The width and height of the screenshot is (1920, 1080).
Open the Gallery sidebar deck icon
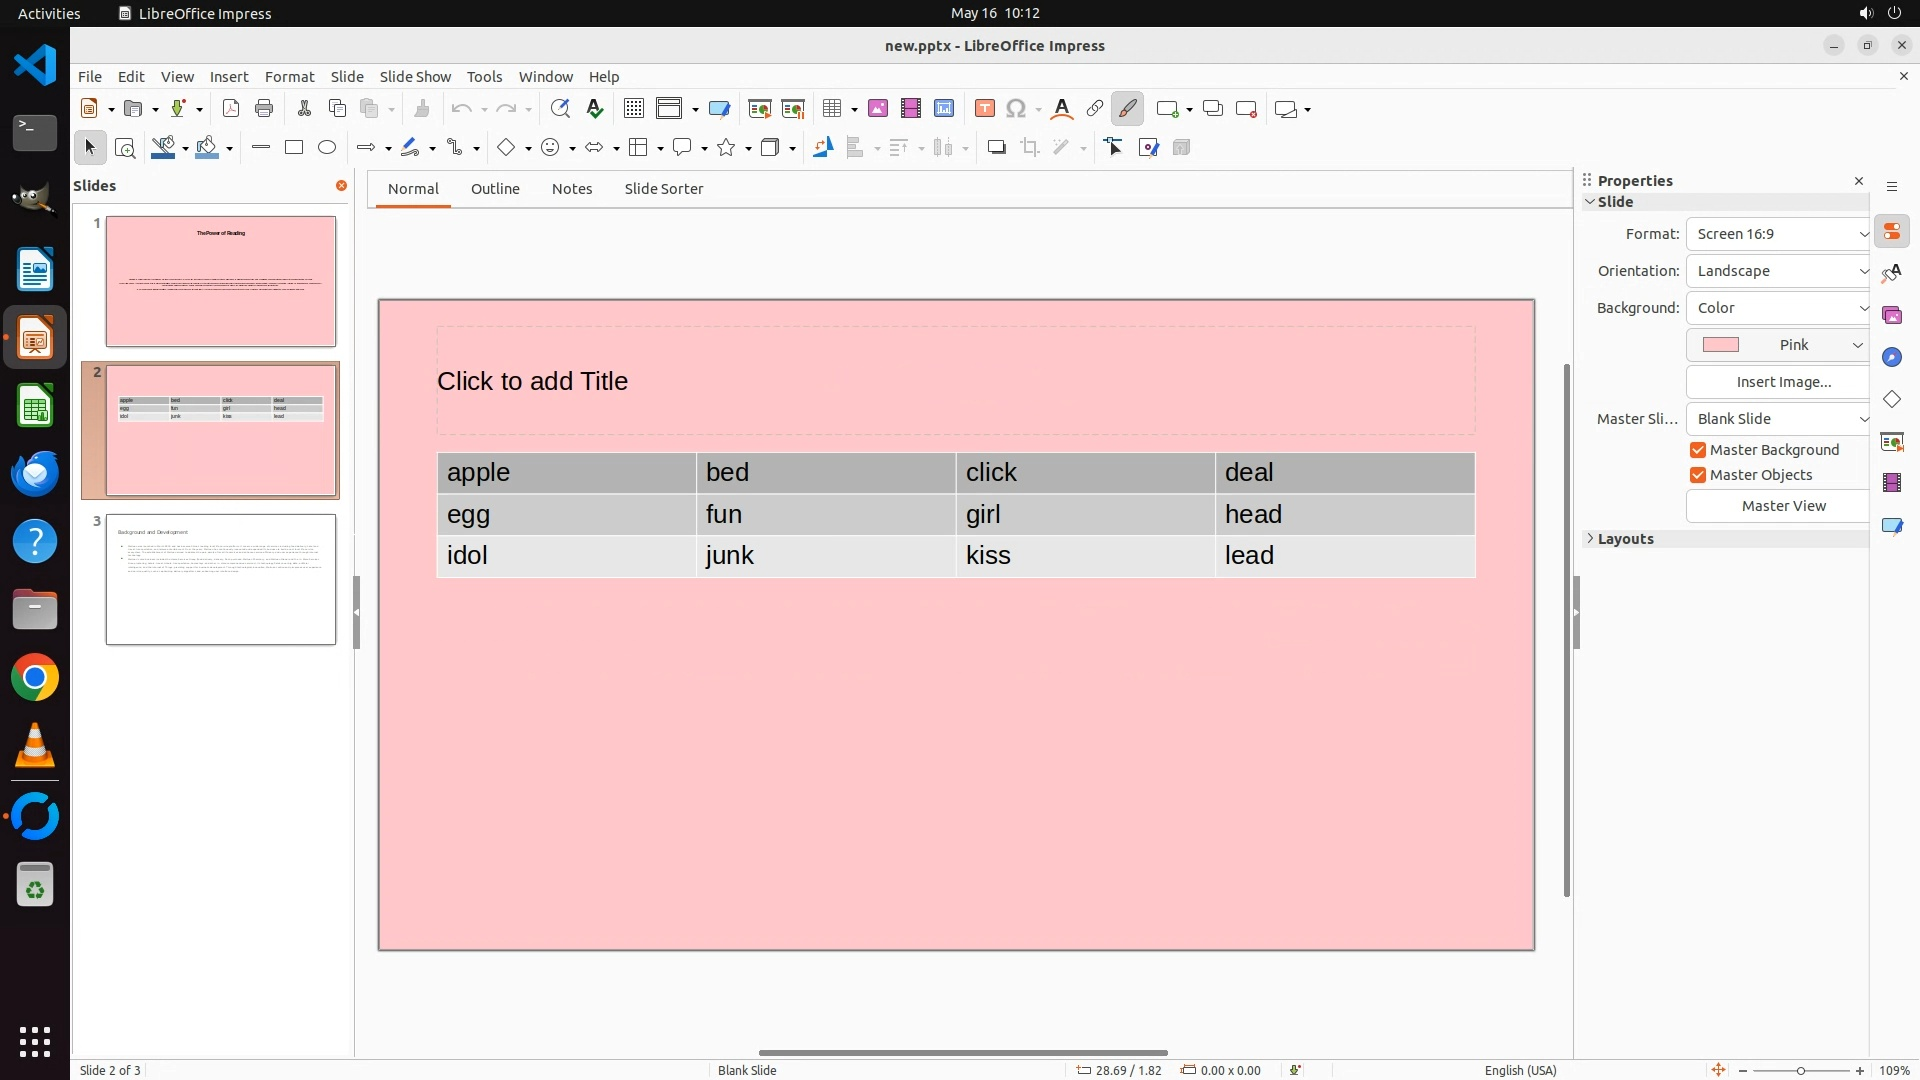click(1892, 316)
